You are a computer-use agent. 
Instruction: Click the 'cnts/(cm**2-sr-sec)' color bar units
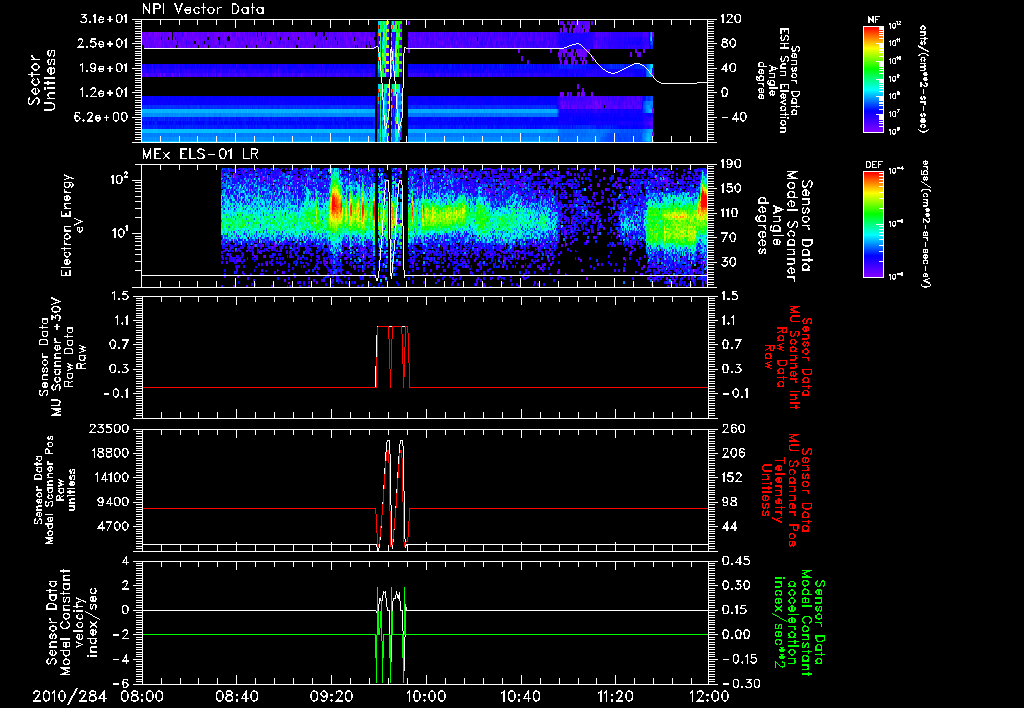point(923,78)
